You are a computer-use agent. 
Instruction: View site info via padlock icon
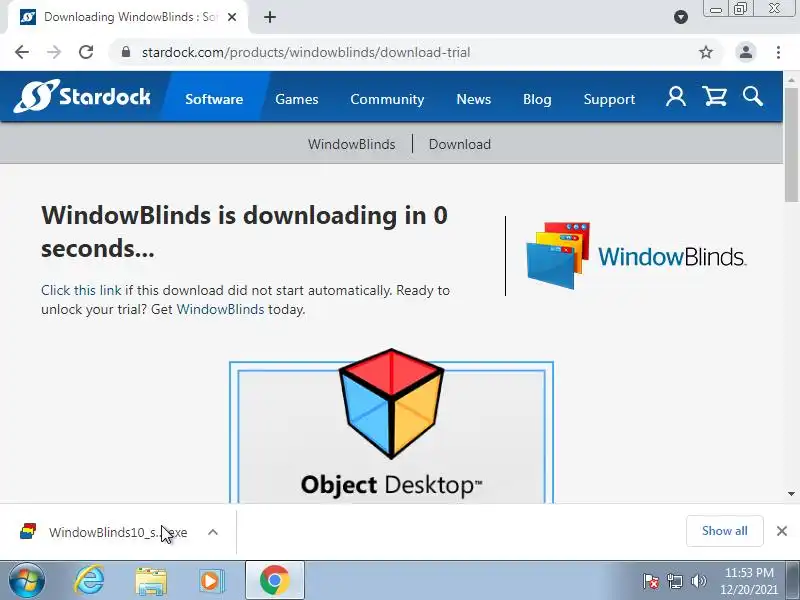[x=126, y=52]
